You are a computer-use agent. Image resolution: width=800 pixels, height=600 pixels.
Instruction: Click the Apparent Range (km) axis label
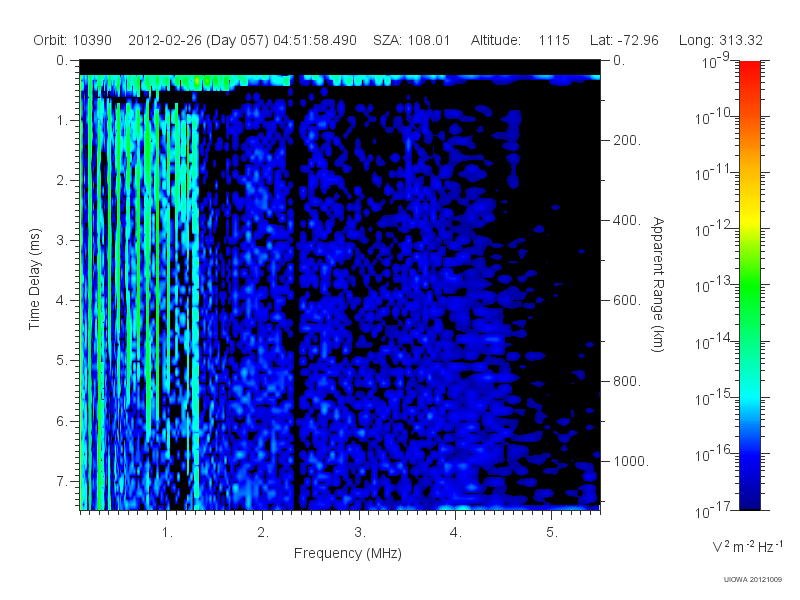[x=658, y=284]
